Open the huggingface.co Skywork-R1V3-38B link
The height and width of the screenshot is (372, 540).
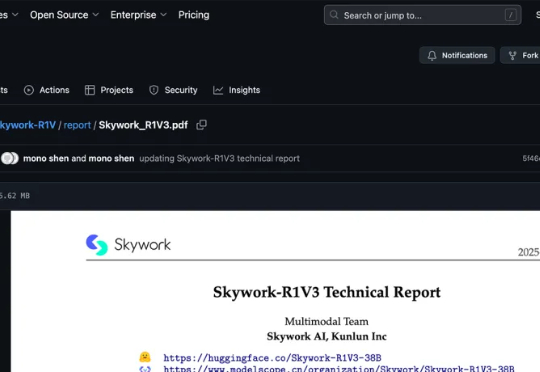[272, 358]
